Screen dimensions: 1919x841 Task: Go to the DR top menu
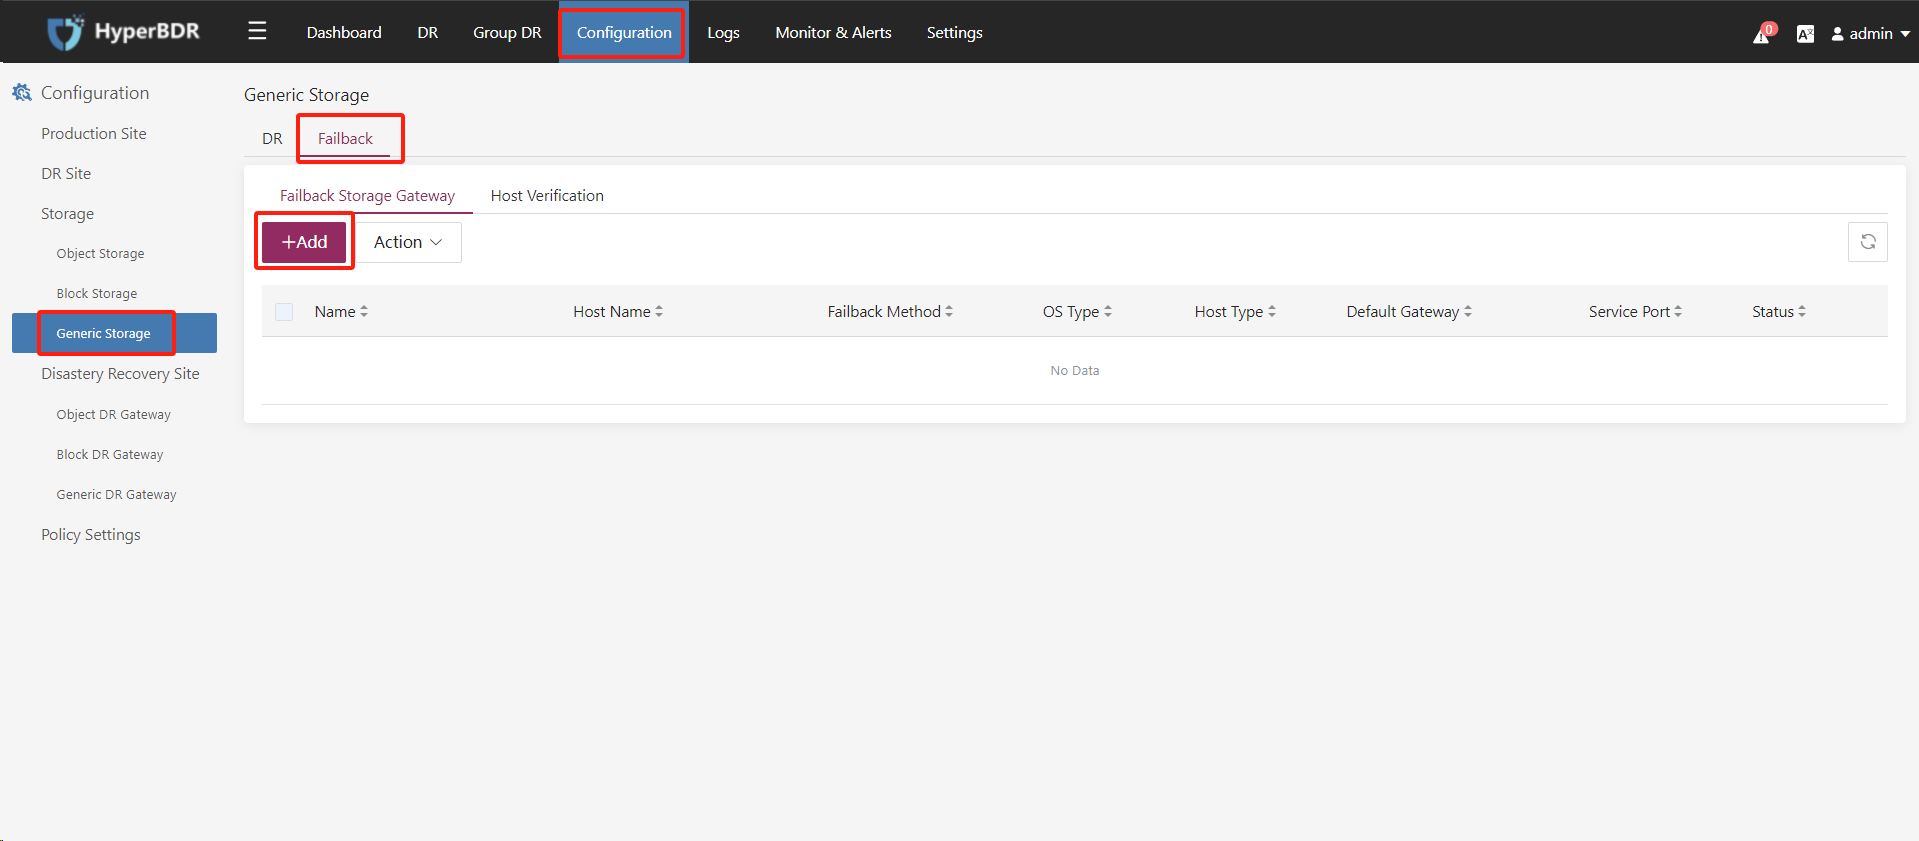point(427,32)
